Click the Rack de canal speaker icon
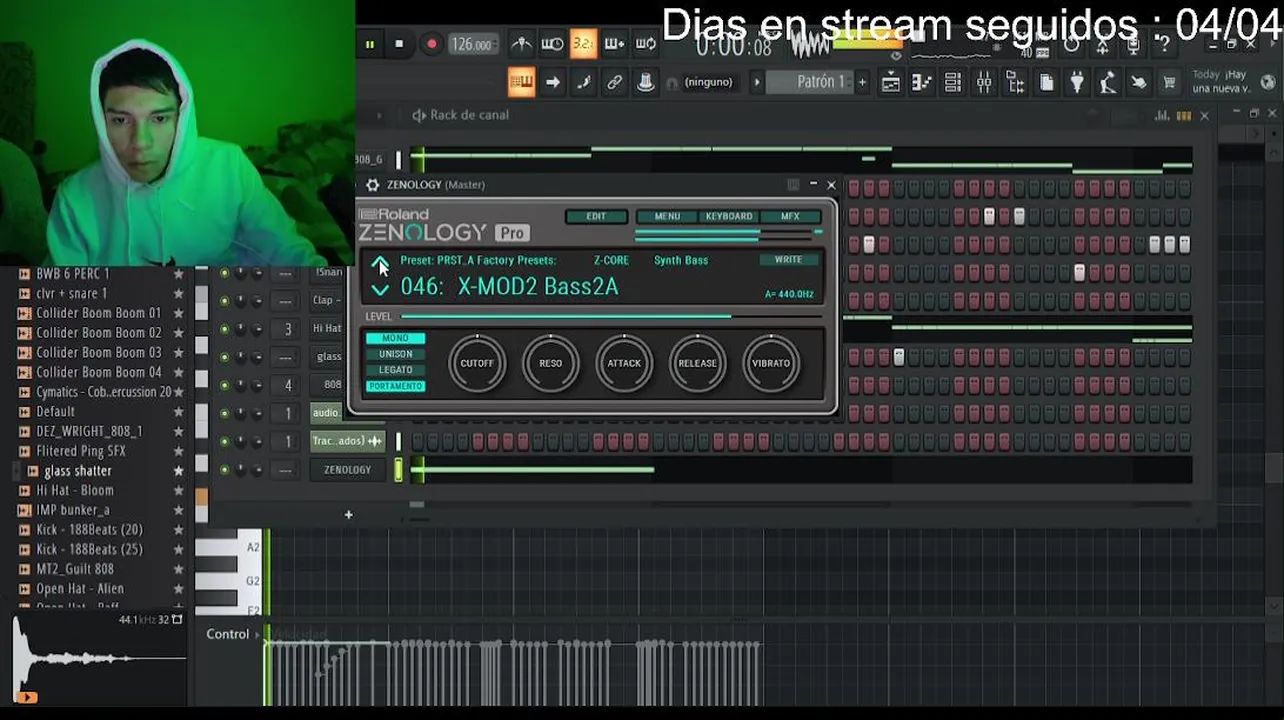Viewport: 1284px width, 720px height. [x=419, y=115]
